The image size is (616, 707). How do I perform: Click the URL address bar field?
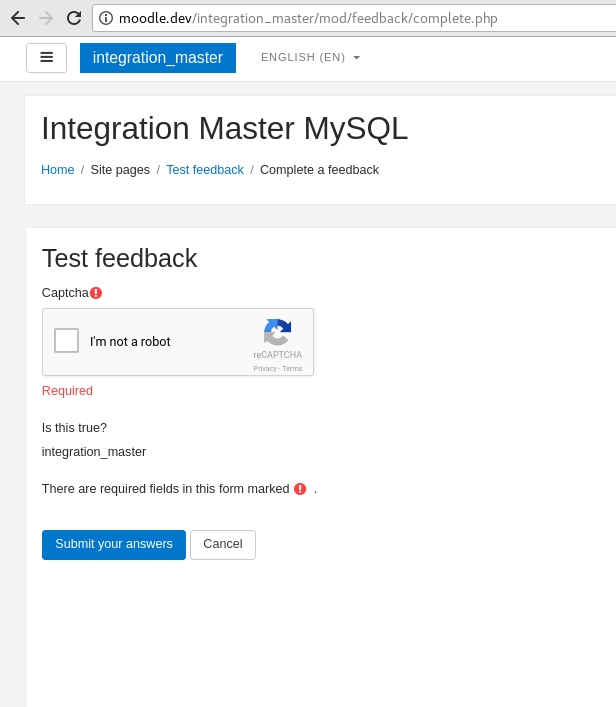point(354,18)
